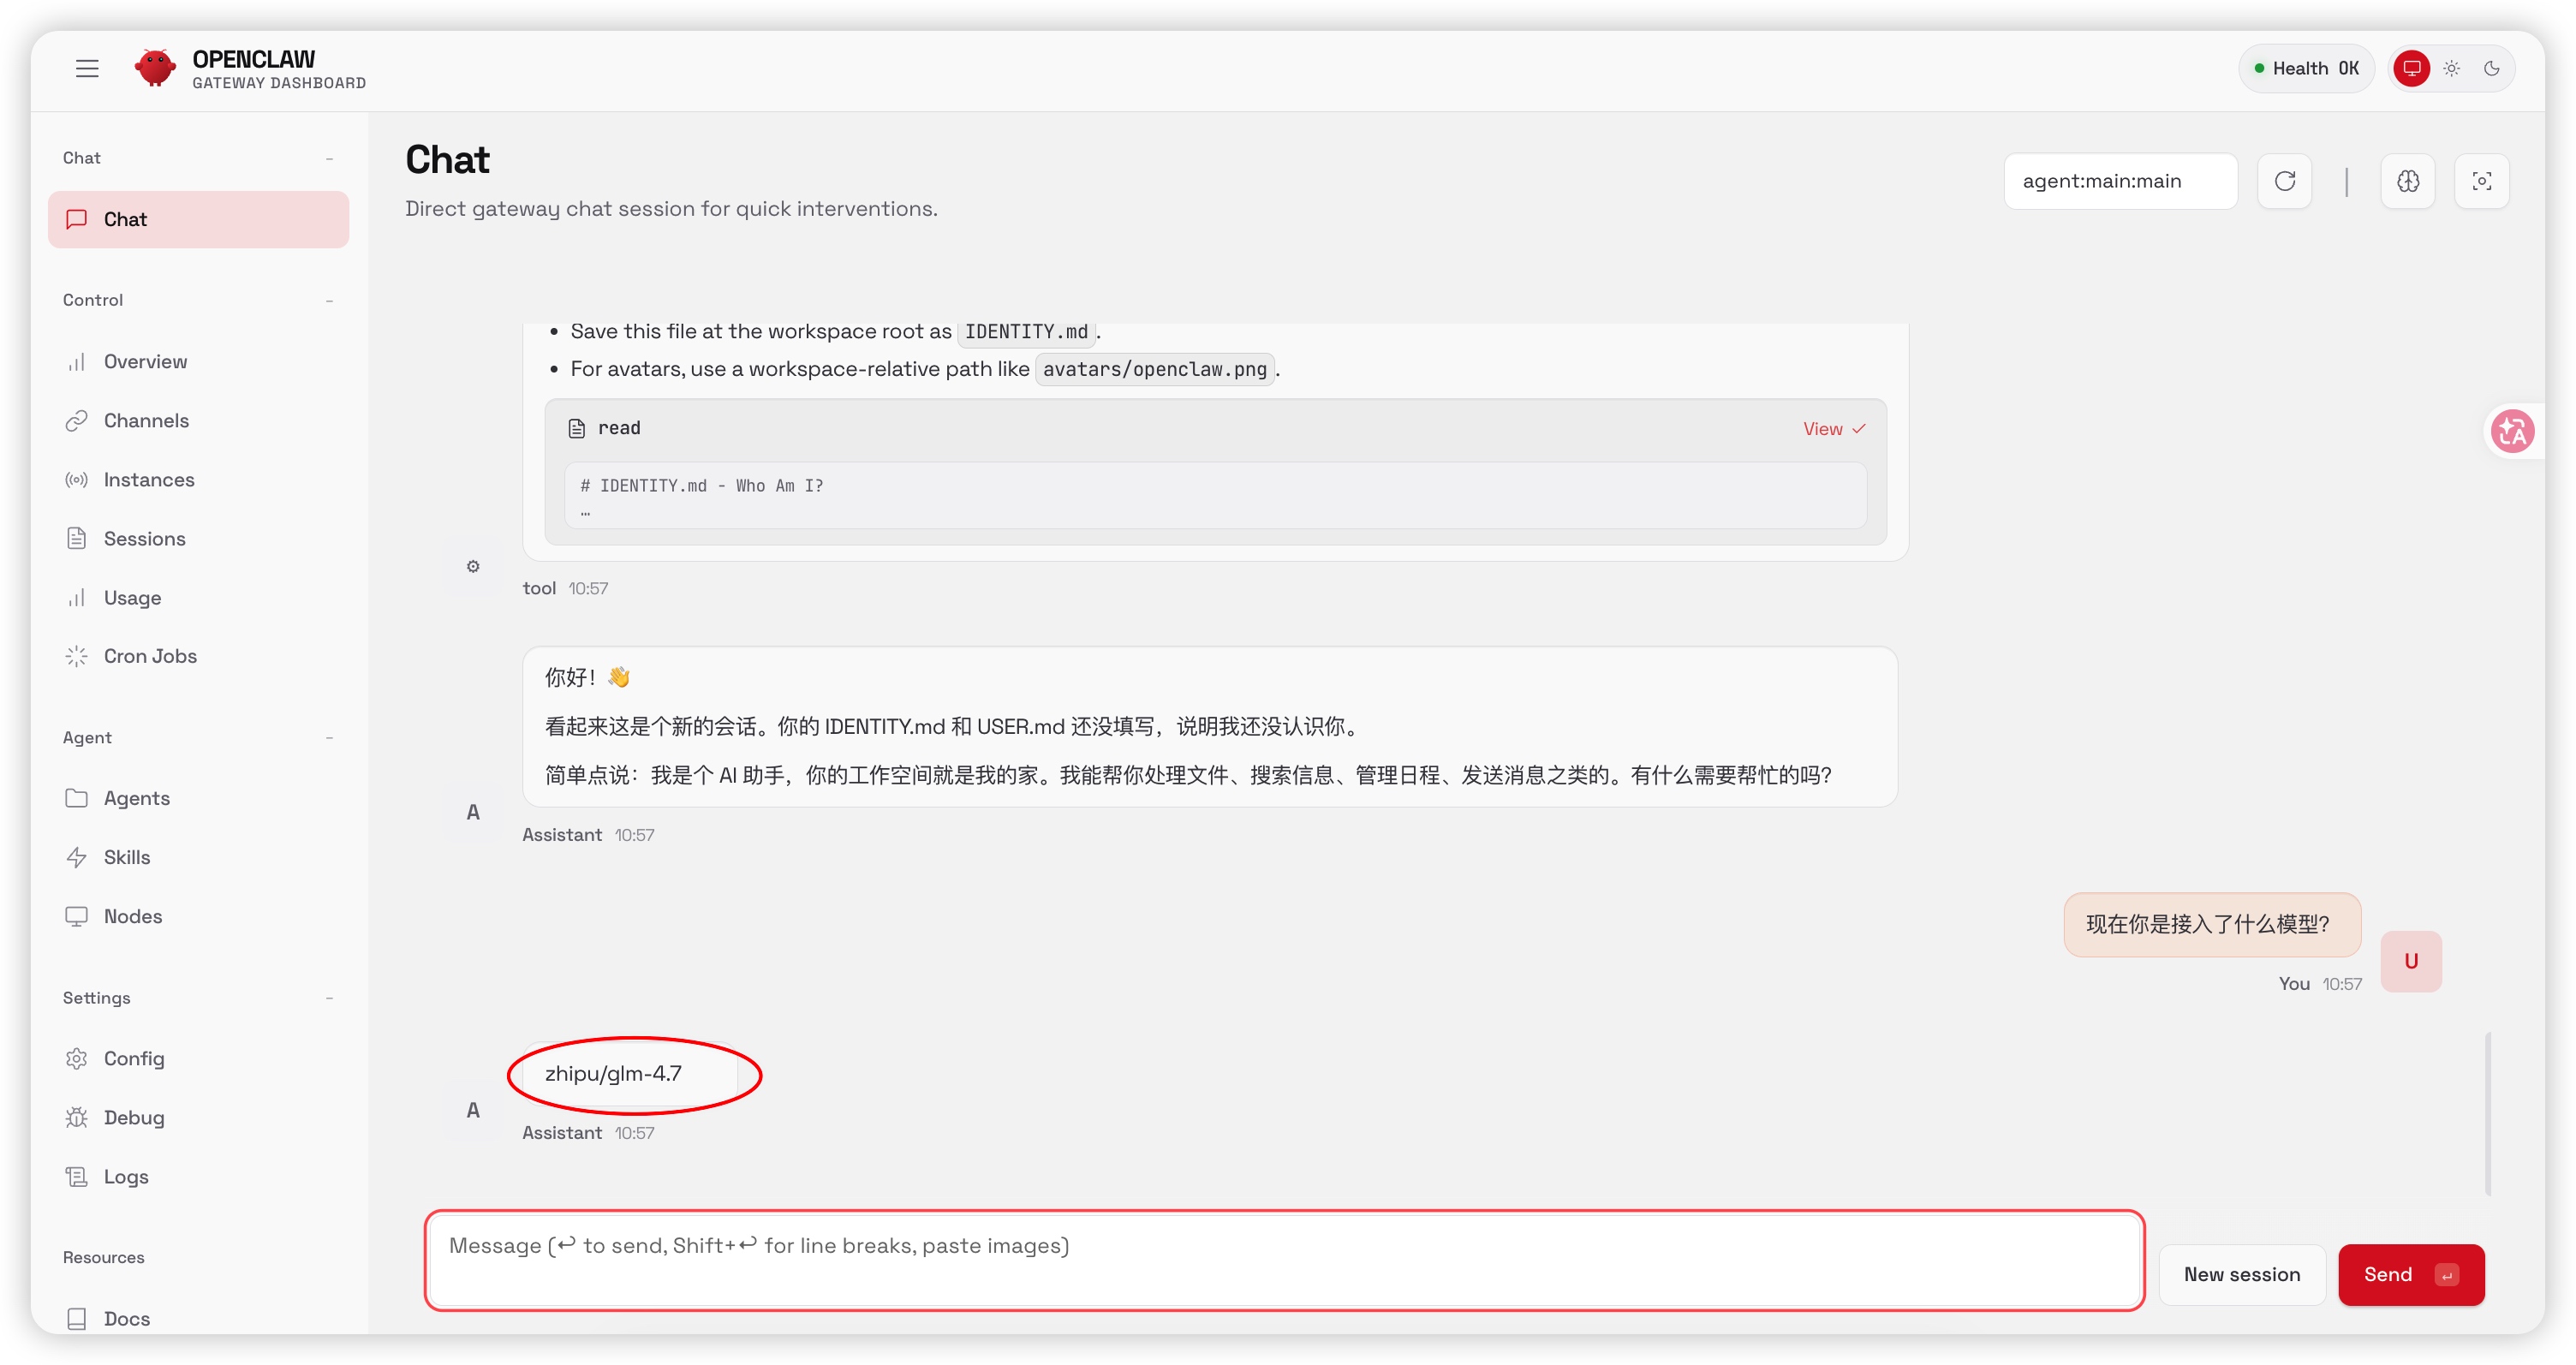Collapse the Control sidebar section
The height and width of the screenshot is (1365, 2576).
tap(329, 300)
